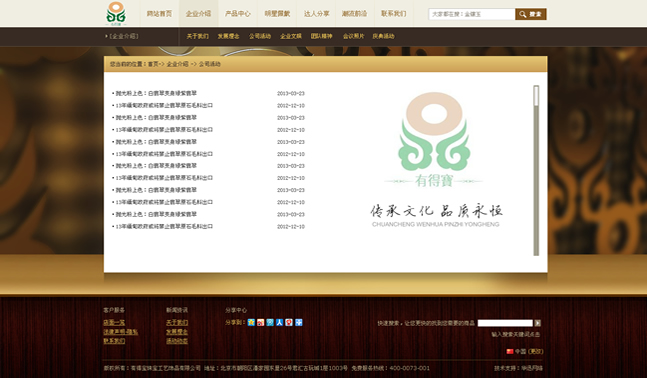The width and height of the screenshot is (647, 378).
Task: Go to 产品中心 in the top navigation
Action: point(238,14)
